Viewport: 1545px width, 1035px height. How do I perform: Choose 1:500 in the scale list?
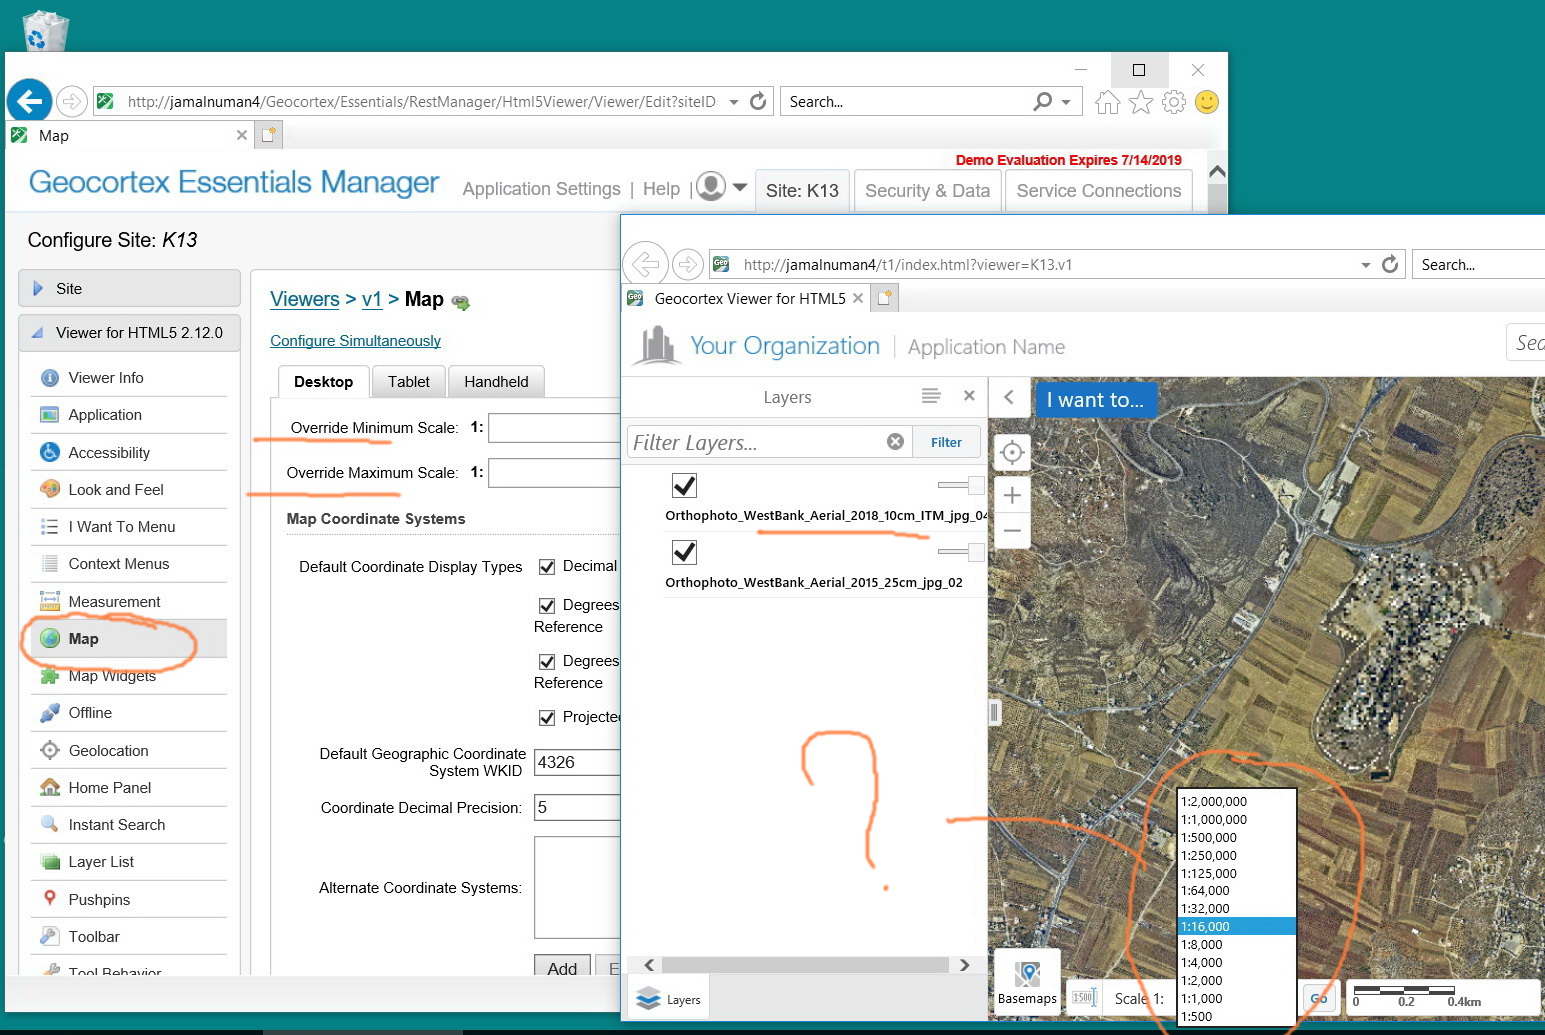pos(1237,1016)
